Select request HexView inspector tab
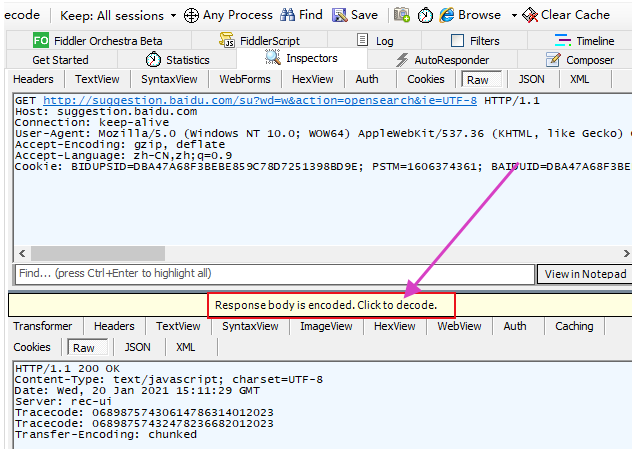635x452 pixels. (x=313, y=79)
